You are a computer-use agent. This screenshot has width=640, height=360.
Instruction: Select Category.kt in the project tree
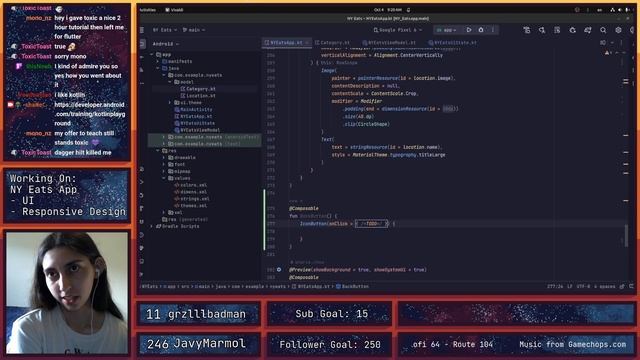[x=198, y=89]
